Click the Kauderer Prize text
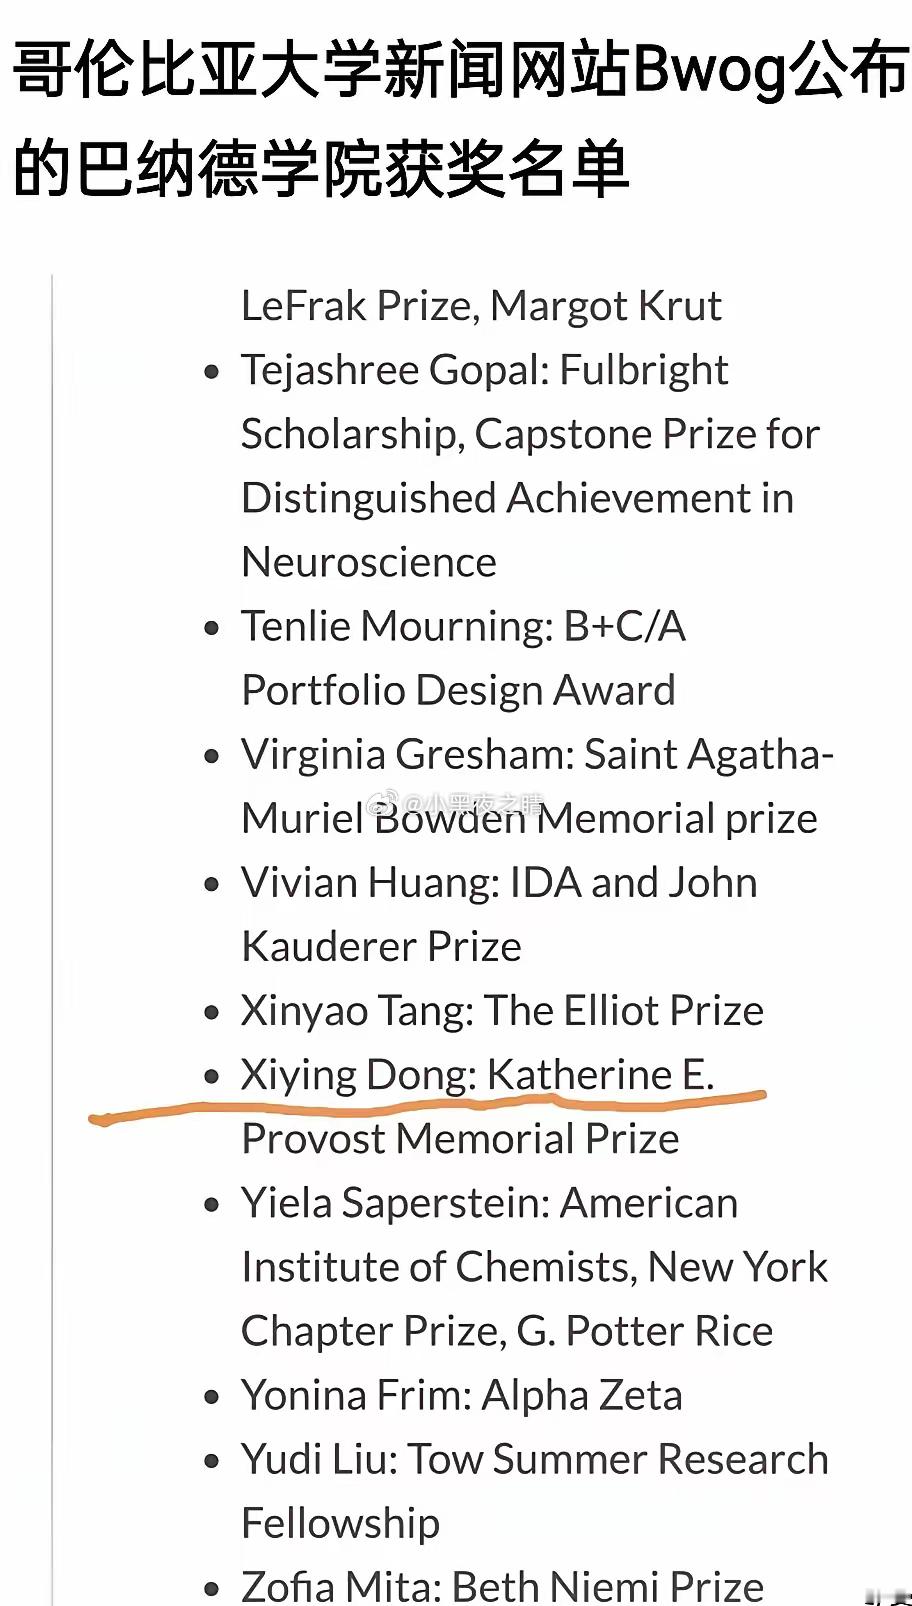912x1606 pixels. pos(381,947)
